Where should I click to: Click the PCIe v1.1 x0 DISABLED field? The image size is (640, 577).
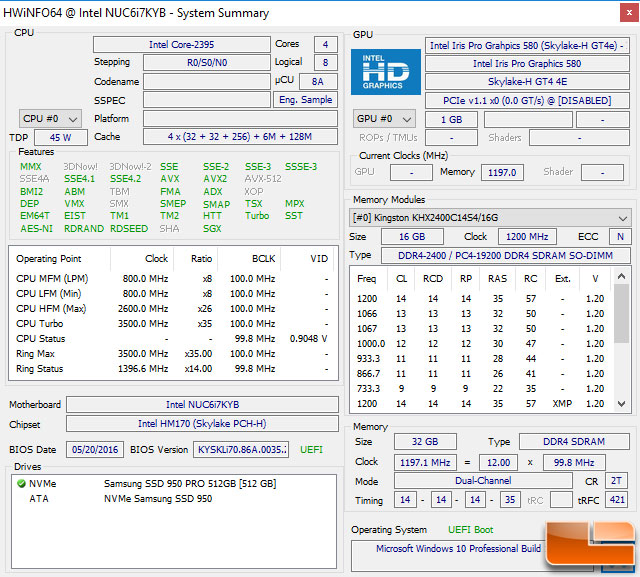point(527,100)
